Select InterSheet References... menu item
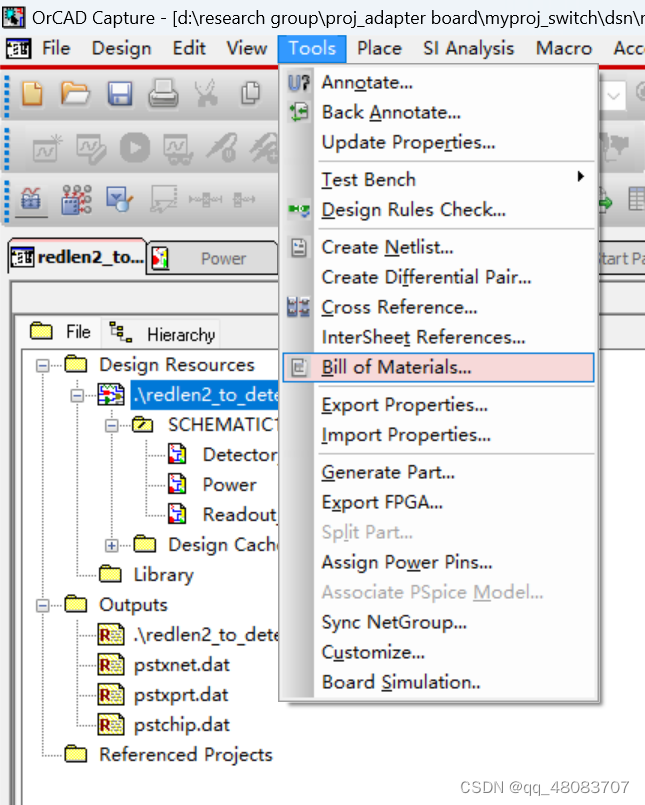The width and height of the screenshot is (645, 805). (439, 337)
